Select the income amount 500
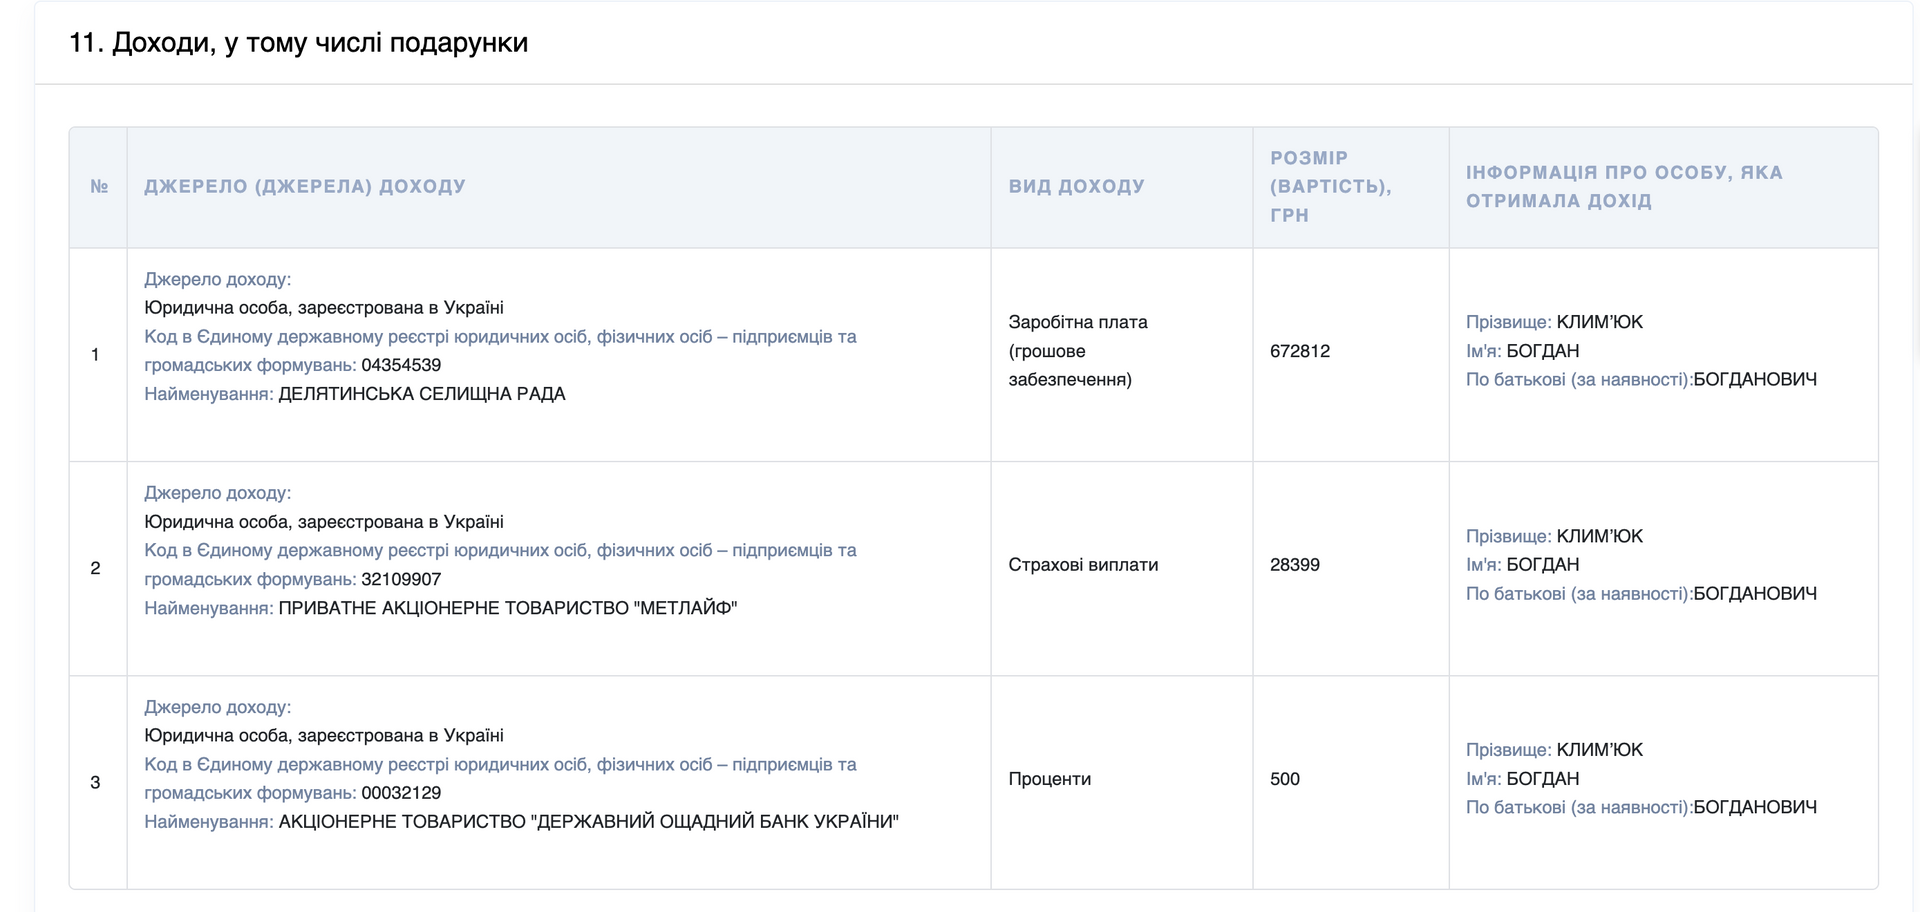Viewport: 1920px width, 912px height. (1285, 779)
